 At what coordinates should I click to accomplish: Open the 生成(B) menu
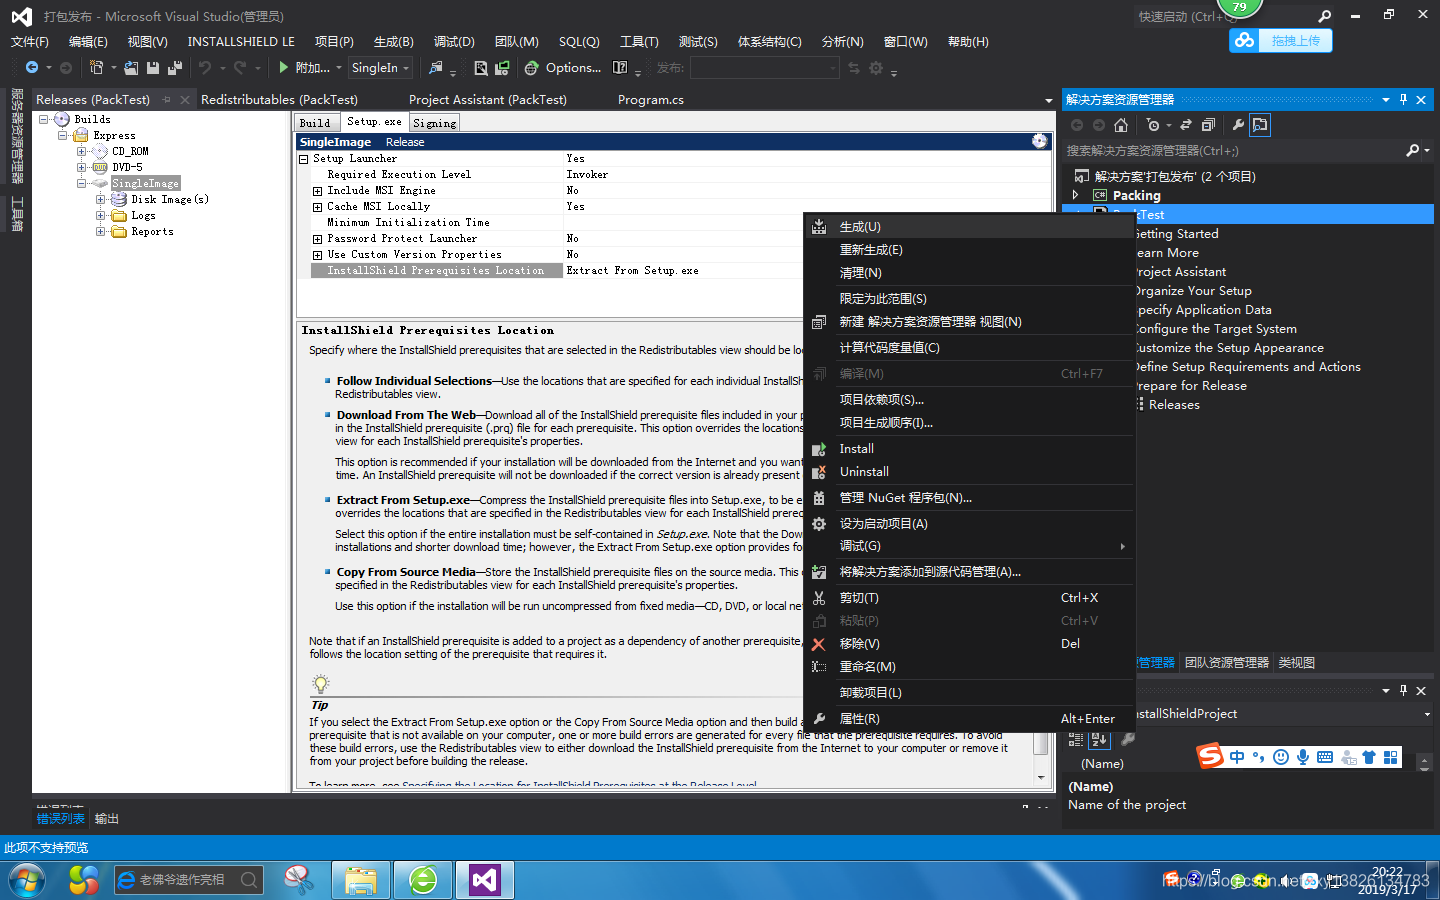393,41
